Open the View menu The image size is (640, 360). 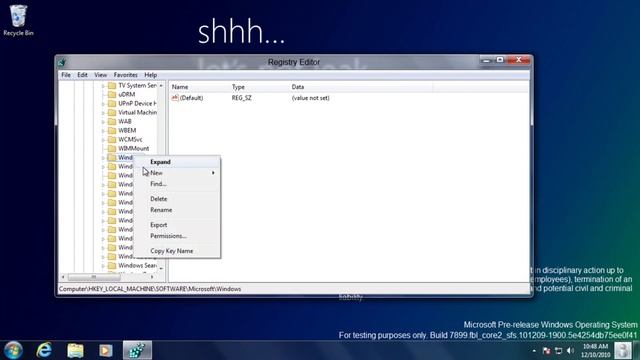(100, 75)
